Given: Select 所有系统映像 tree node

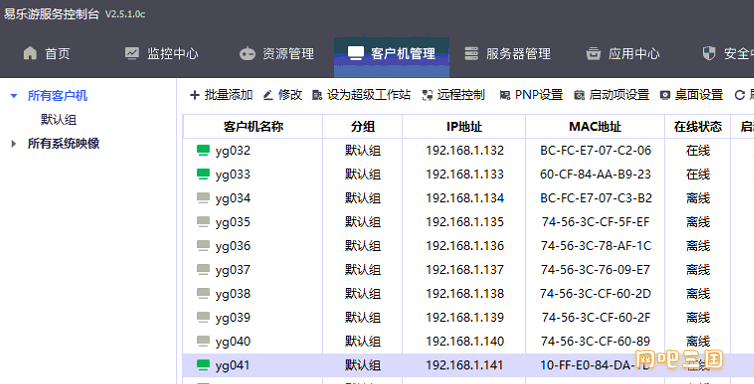Looking at the screenshot, I should pos(63,143).
